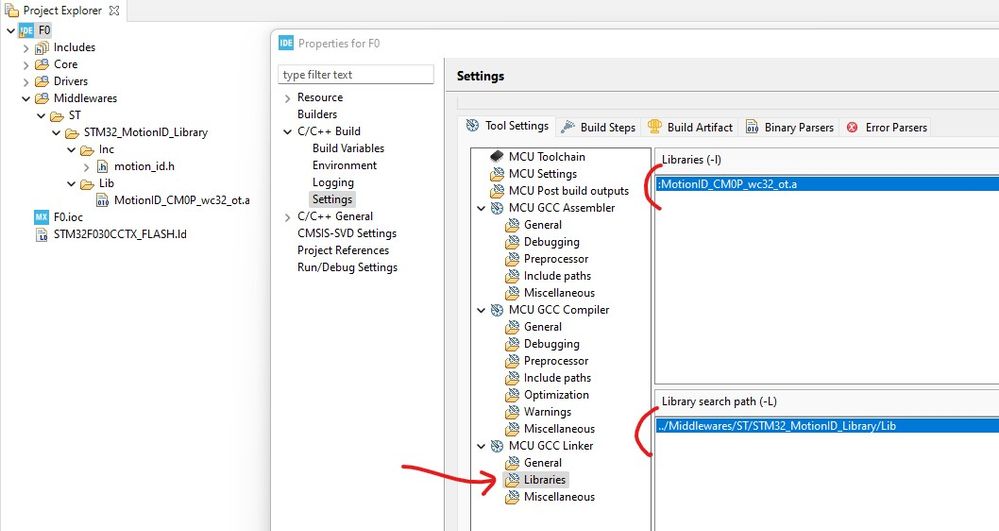Image resolution: width=999 pixels, height=531 pixels.
Task: Select General under MCU GCC Linker
Action: 543,463
